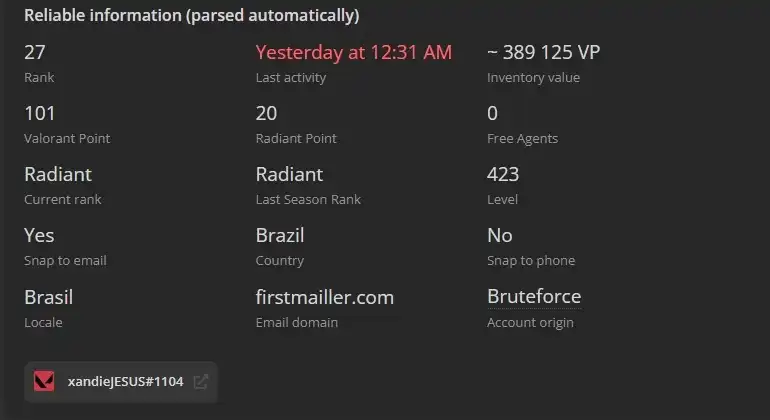Click the 101 Valorant Point value
Screen dimensions: 770x420
tap(40, 113)
